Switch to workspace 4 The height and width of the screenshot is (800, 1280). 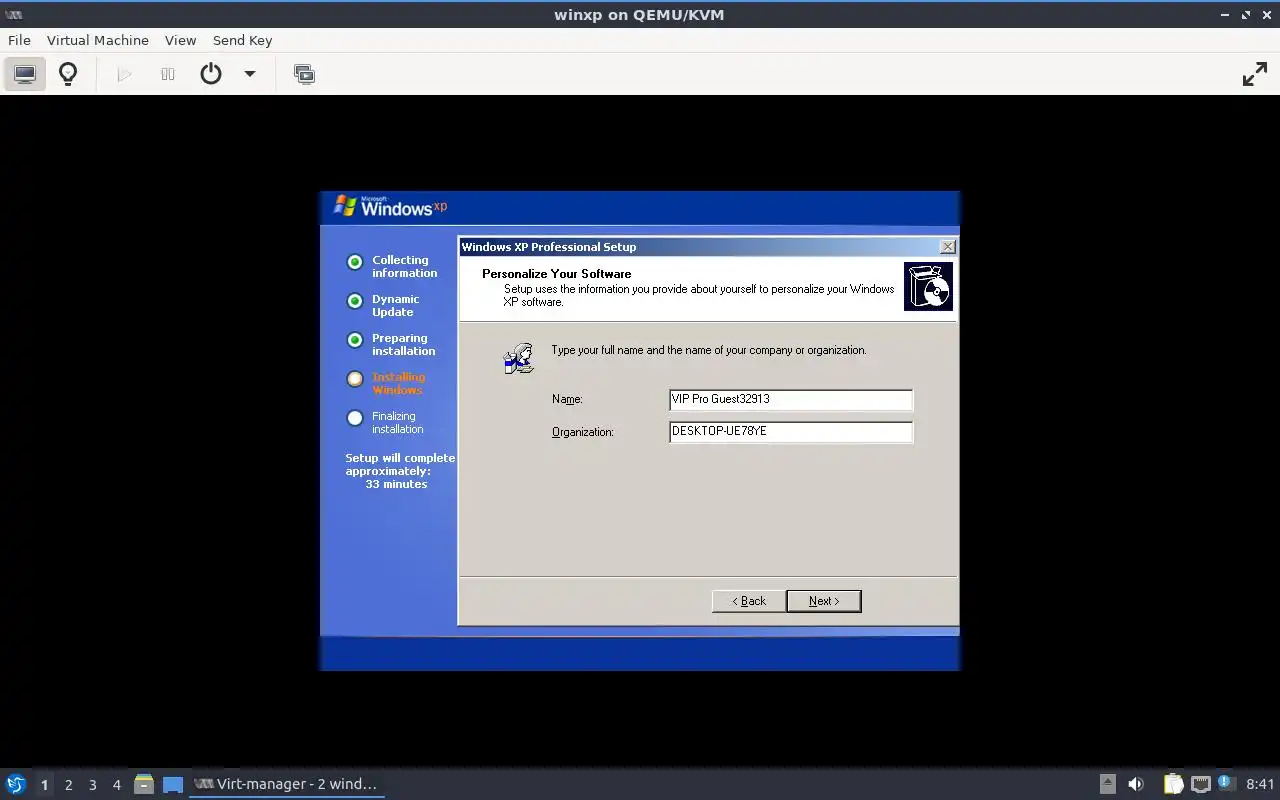(x=116, y=785)
